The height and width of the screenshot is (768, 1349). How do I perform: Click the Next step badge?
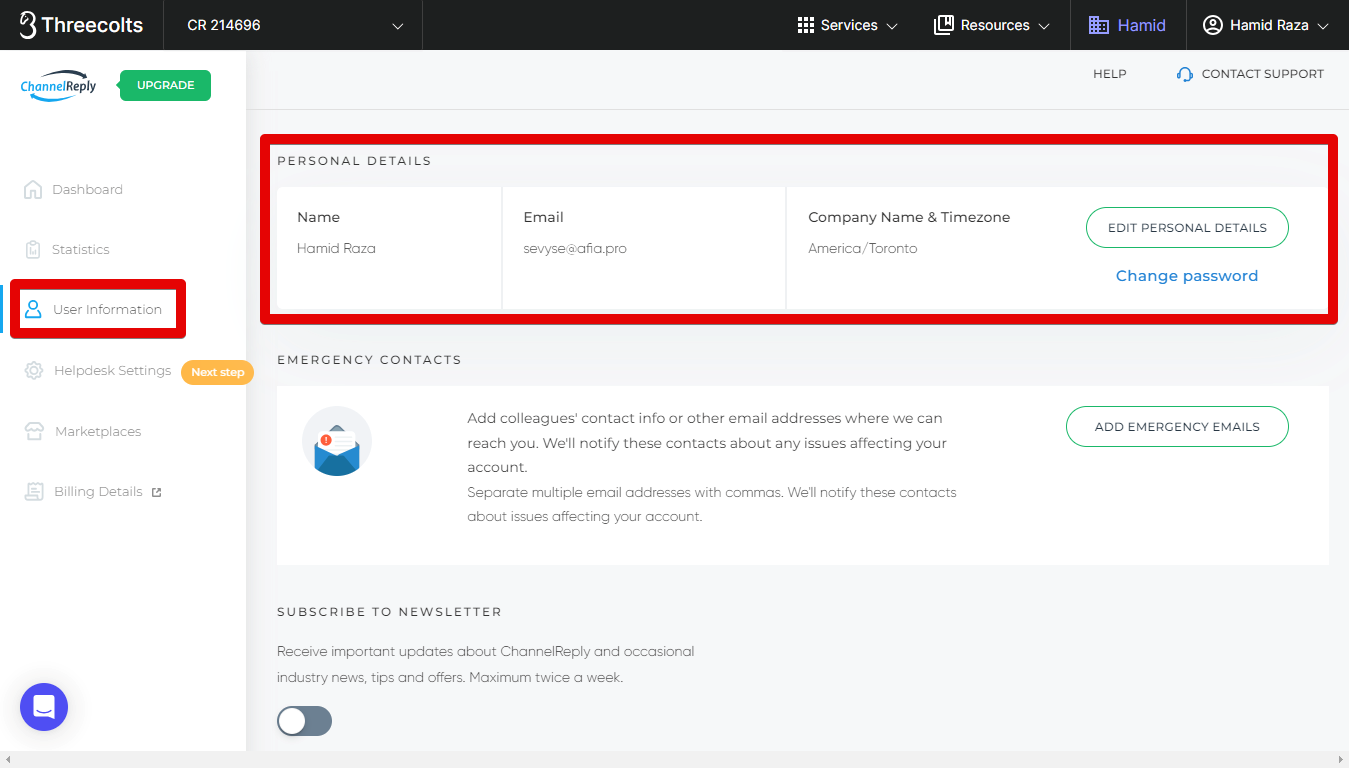[x=217, y=372]
